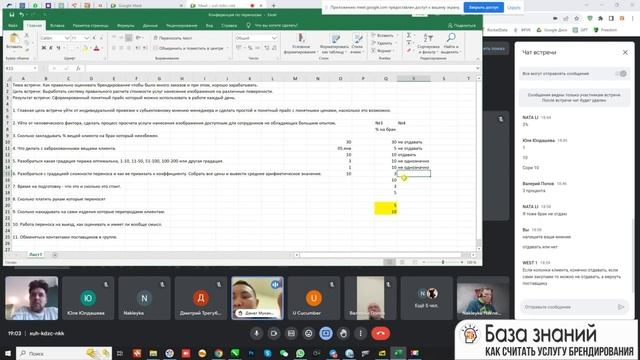Screen dimensions: 640x360
Task: Expand Name Box dropdown
Action: (x=35, y=69)
